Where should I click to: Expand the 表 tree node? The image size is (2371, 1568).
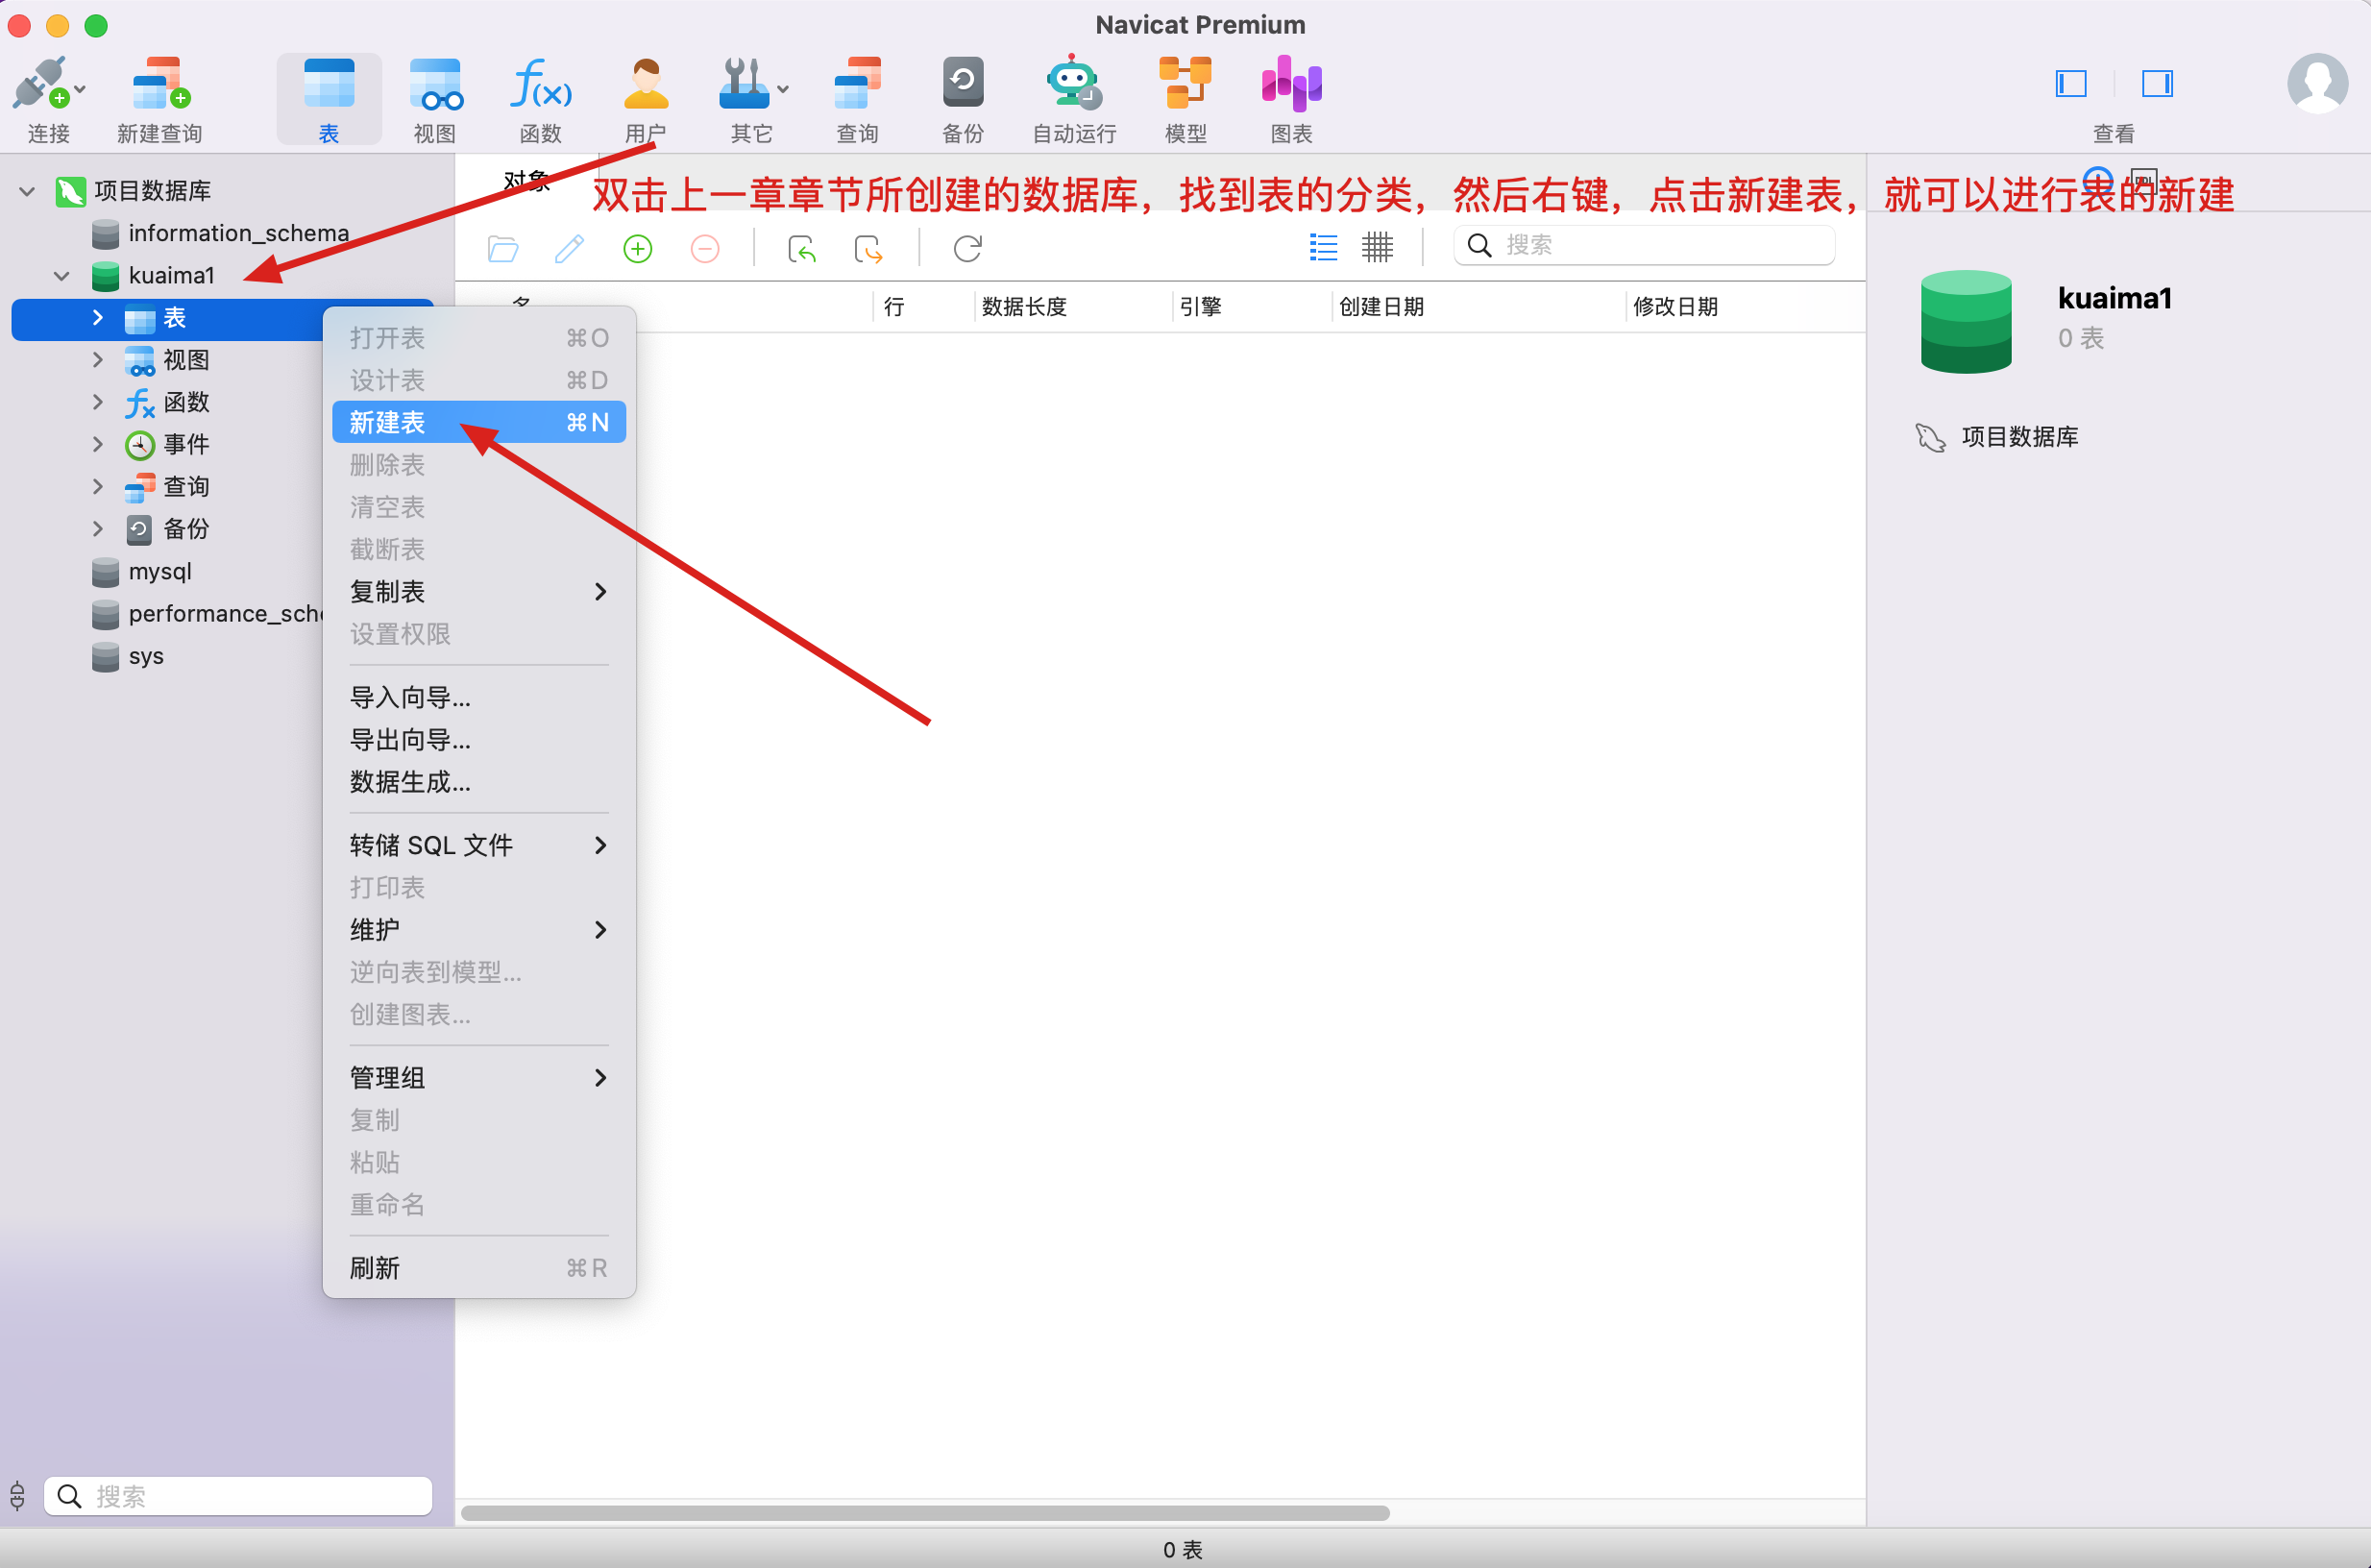[97, 317]
